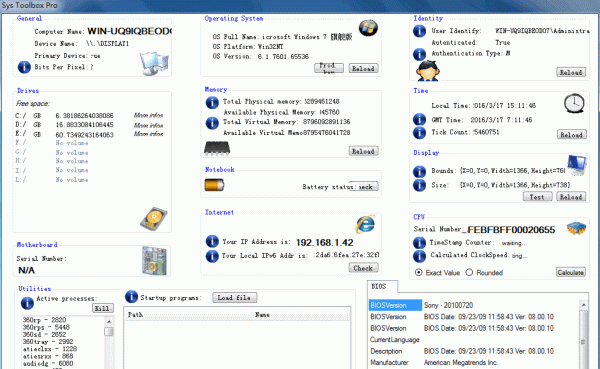600x369 pixels.
Task: Select the audiodg - 6080 process
Action: (47, 364)
